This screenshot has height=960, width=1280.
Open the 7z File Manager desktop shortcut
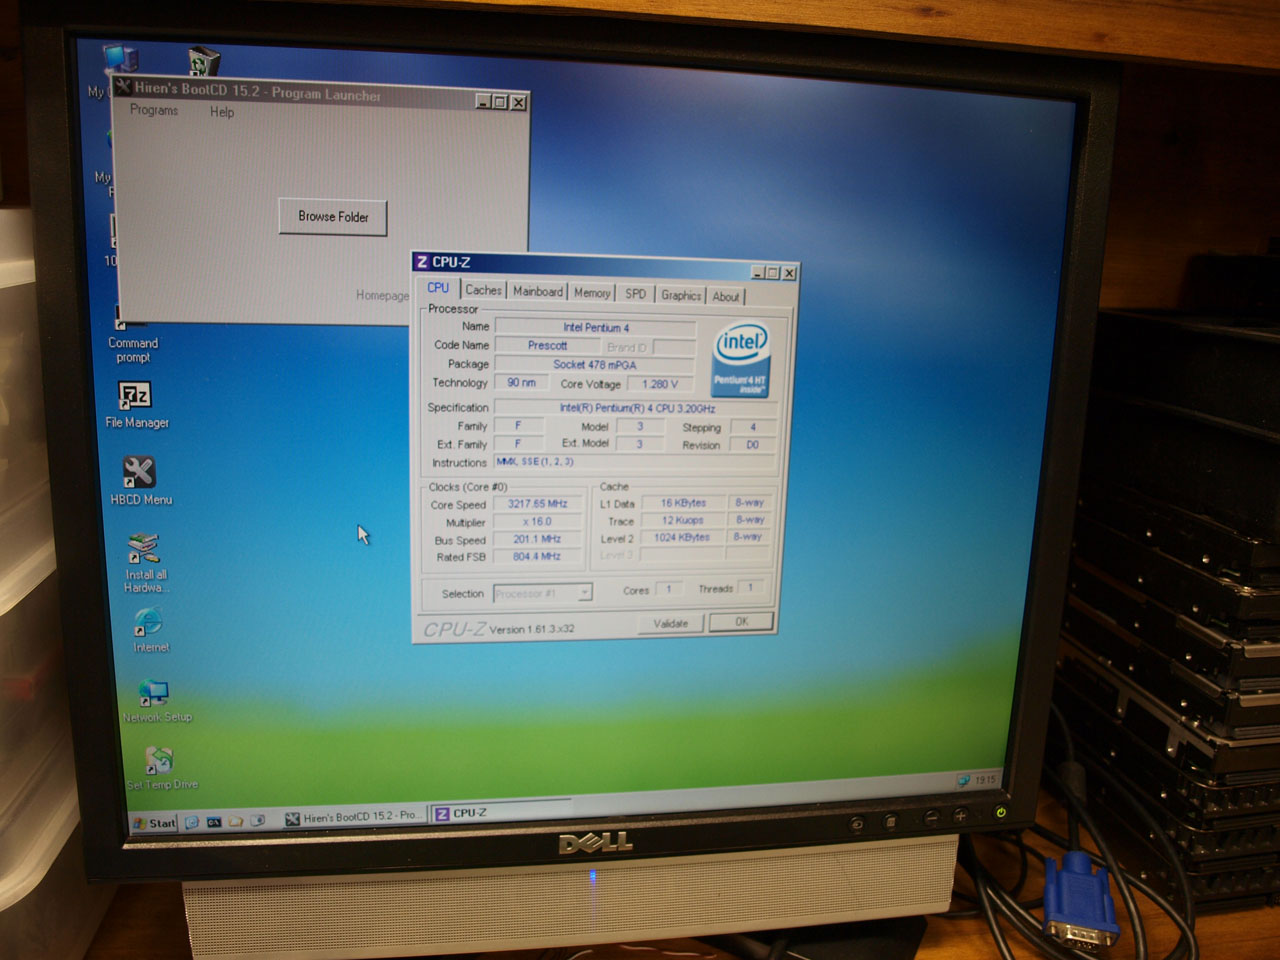(136, 397)
